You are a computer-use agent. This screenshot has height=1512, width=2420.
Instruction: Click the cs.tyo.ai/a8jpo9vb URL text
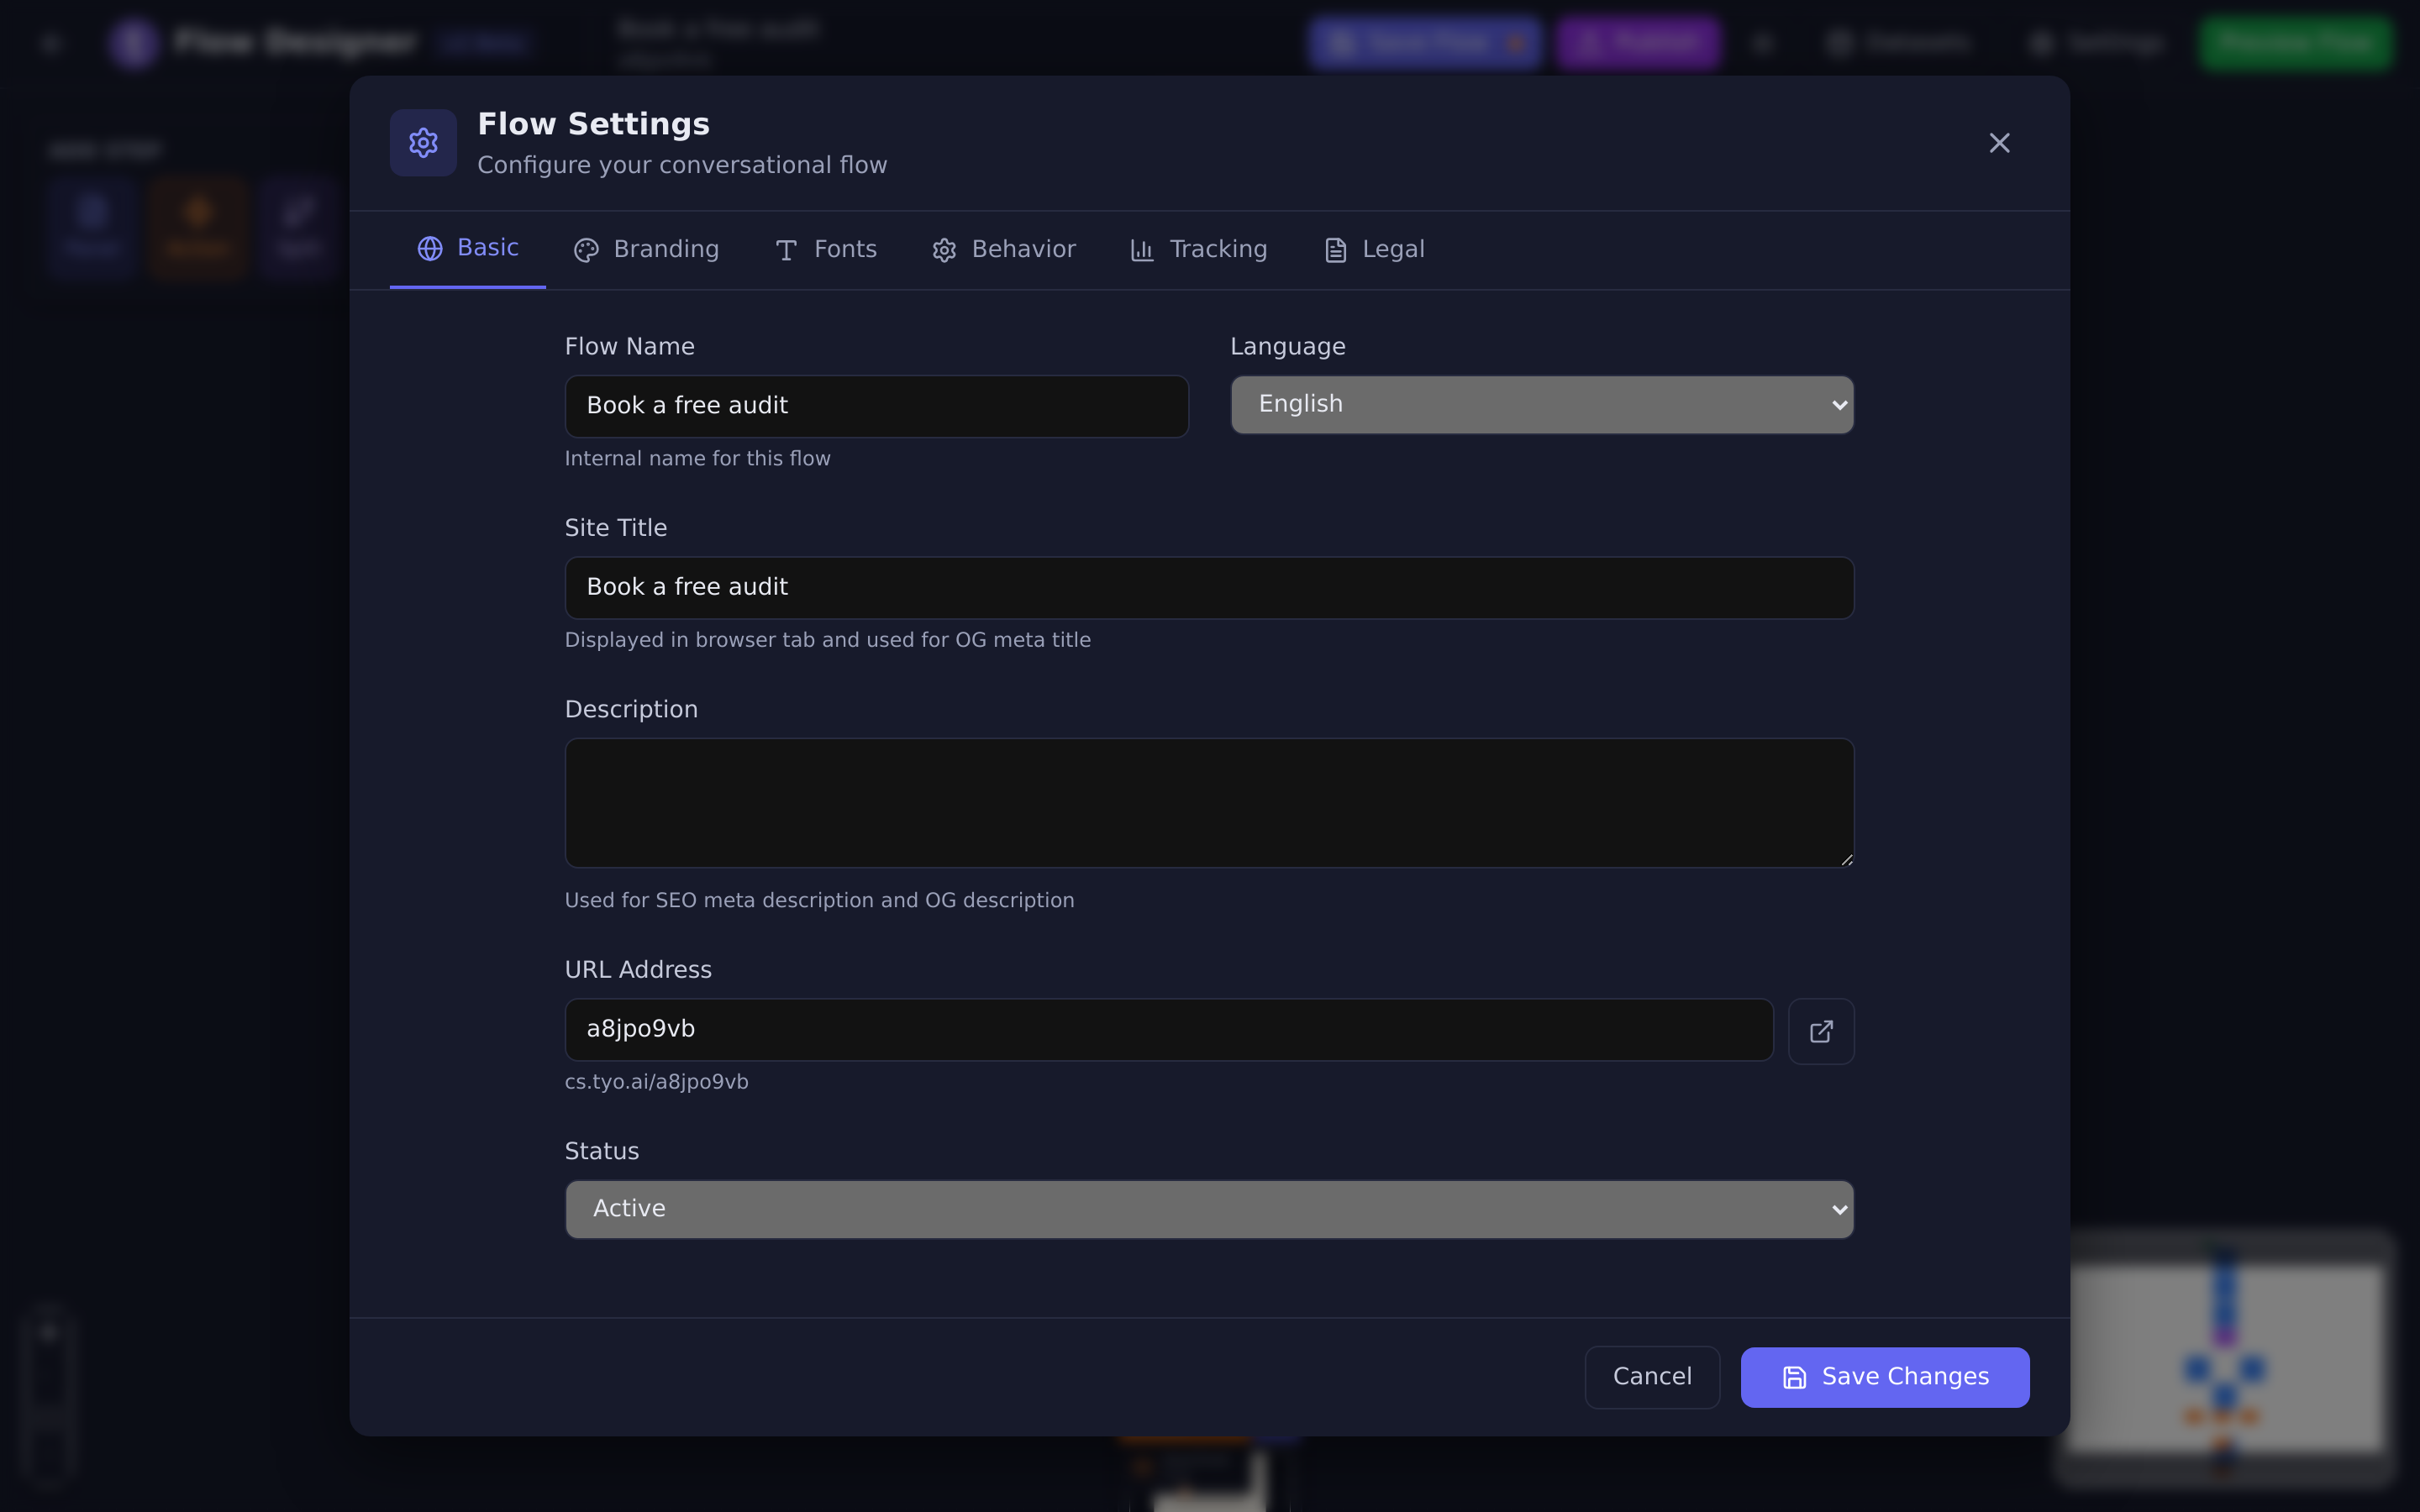tap(656, 1082)
